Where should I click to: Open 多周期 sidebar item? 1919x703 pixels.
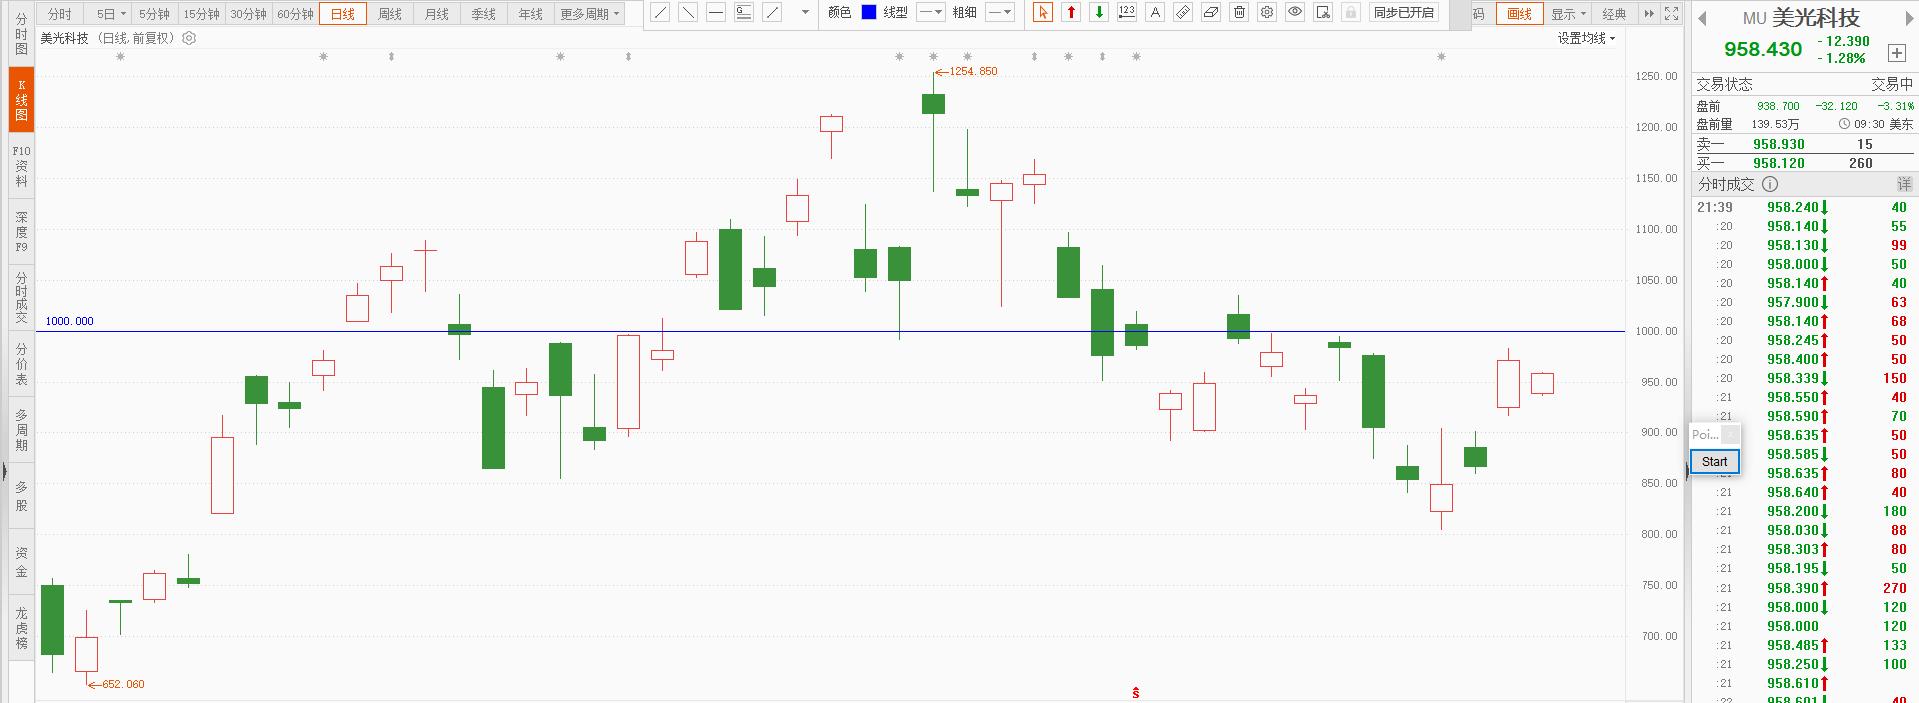click(x=21, y=430)
